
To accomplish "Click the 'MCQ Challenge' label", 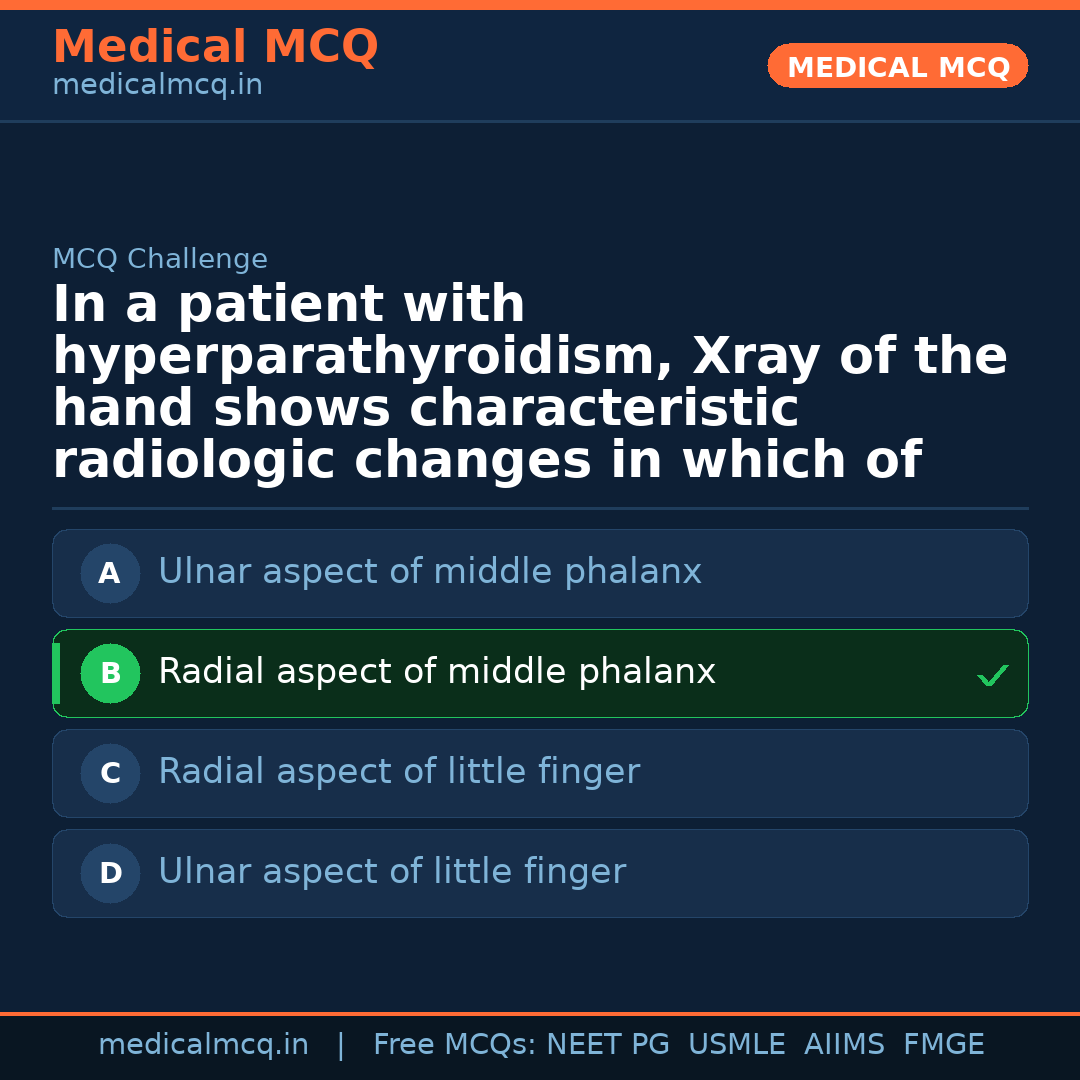I will (x=160, y=259).
